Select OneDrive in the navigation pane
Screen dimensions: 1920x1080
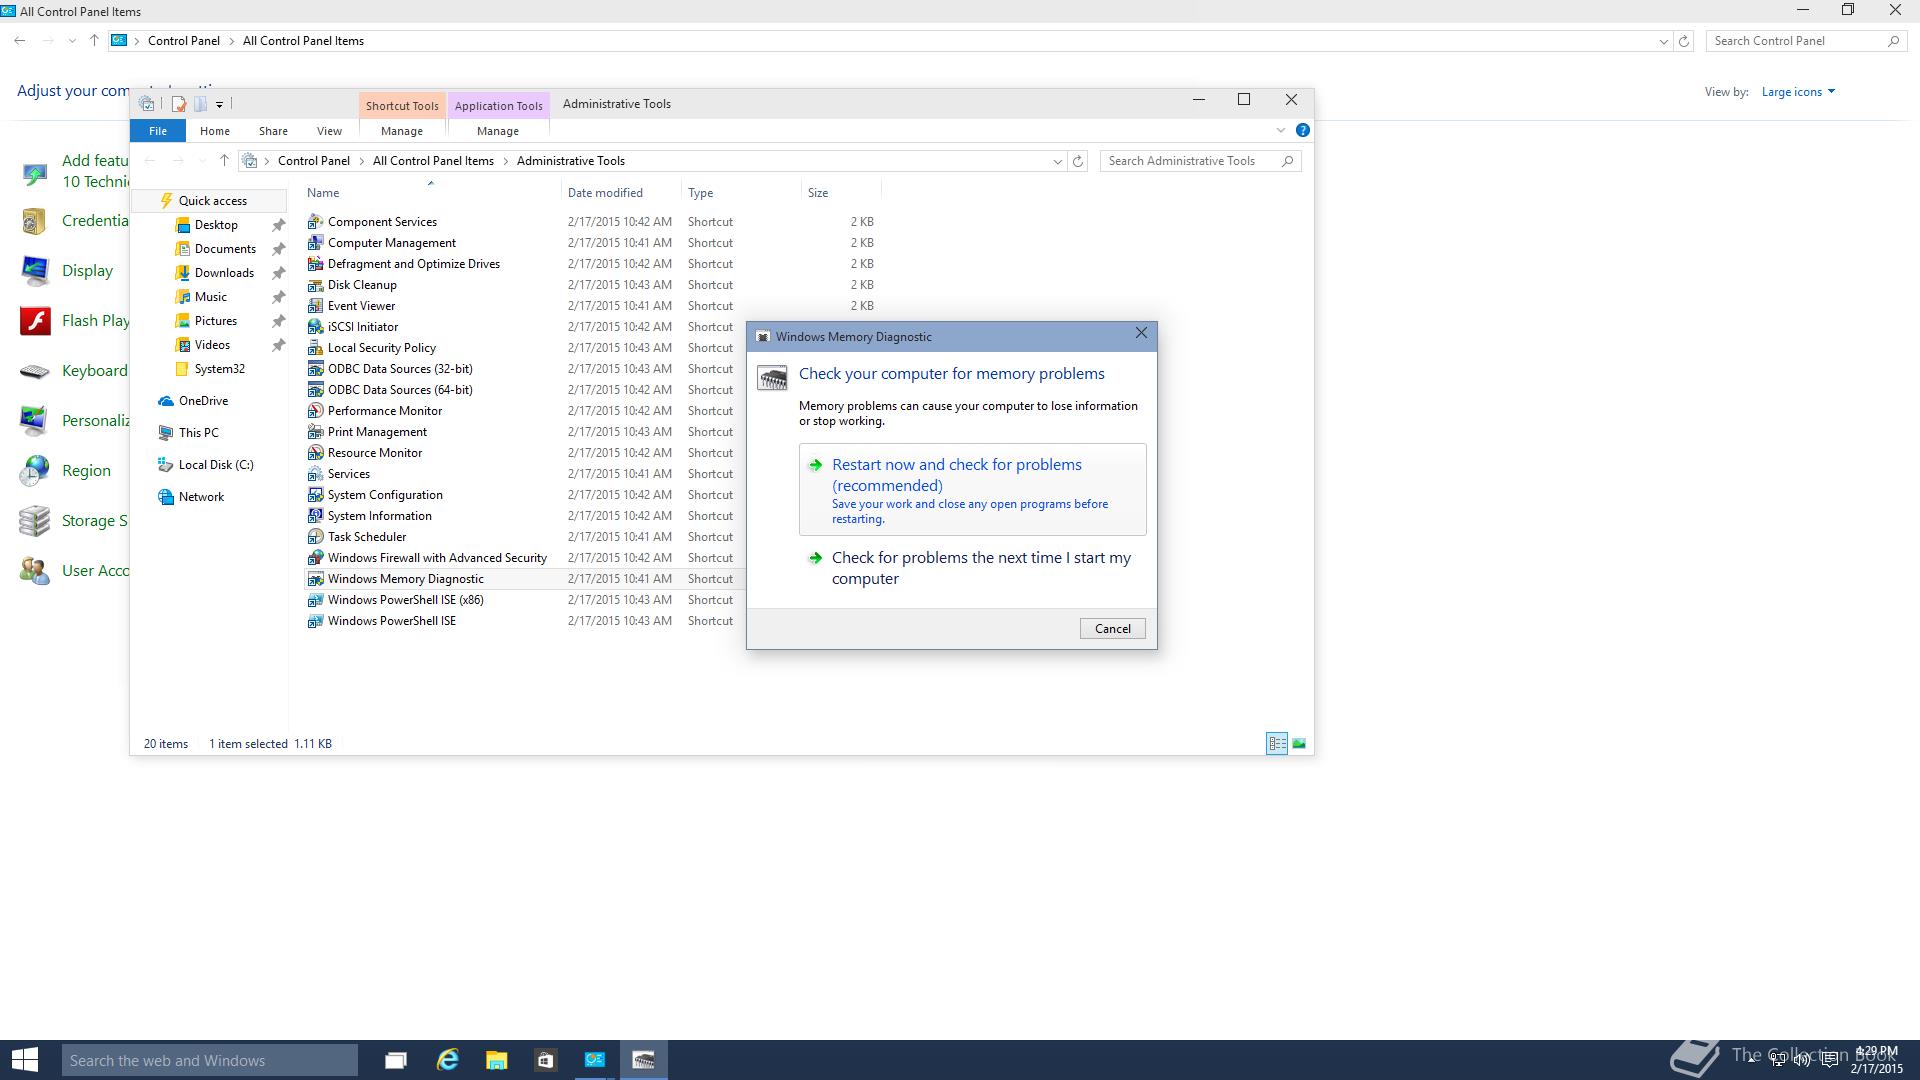pos(203,401)
